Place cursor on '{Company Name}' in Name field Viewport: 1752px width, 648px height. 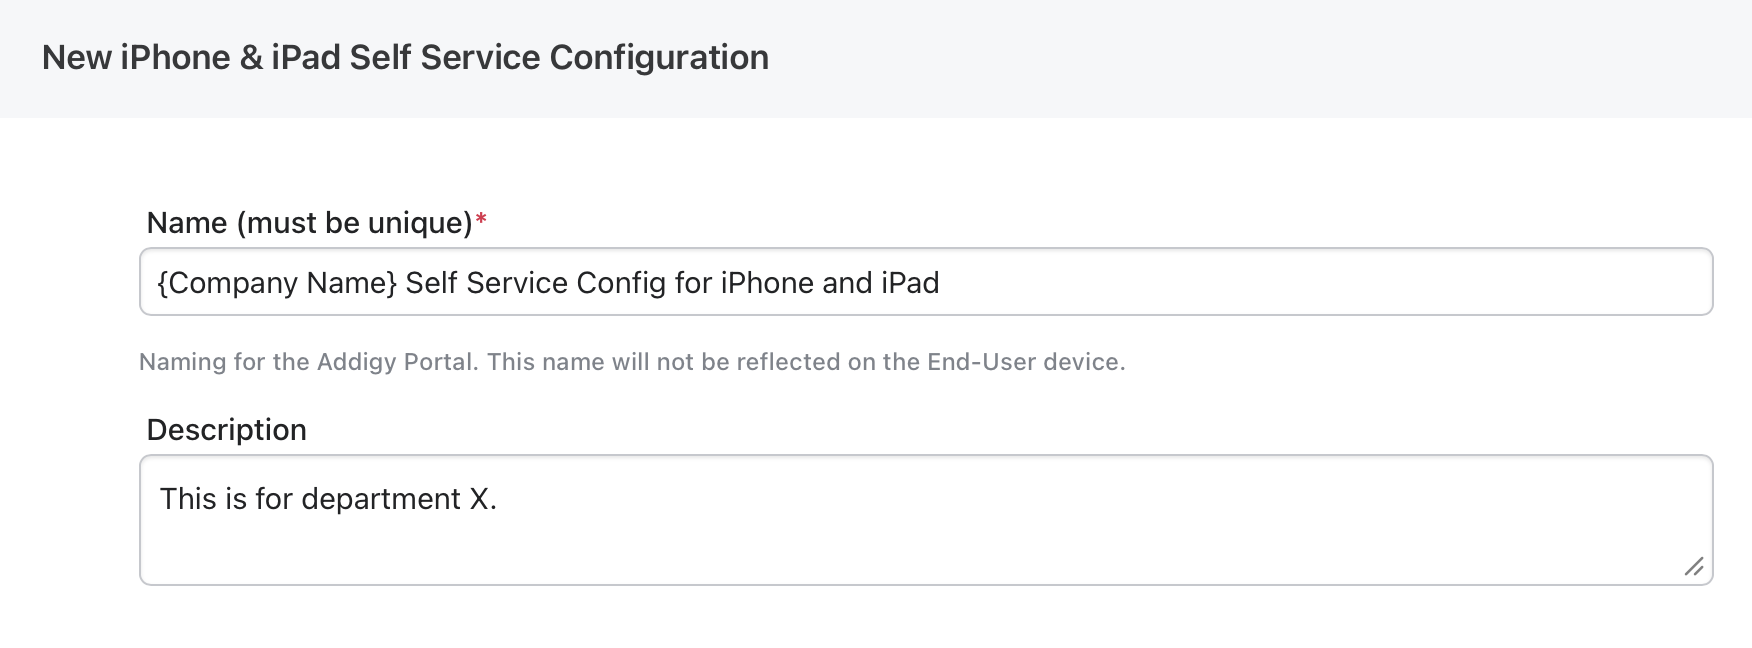click(x=277, y=283)
